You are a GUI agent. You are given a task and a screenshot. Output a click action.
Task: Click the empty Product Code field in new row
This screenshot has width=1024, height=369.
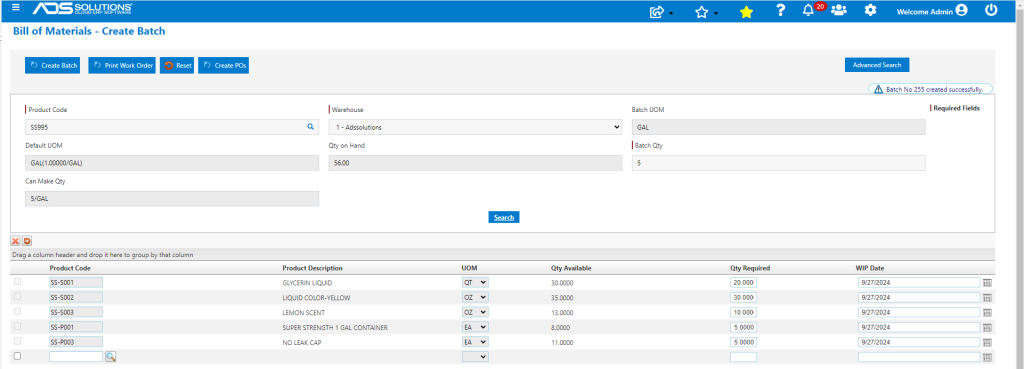[x=76, y=357]
